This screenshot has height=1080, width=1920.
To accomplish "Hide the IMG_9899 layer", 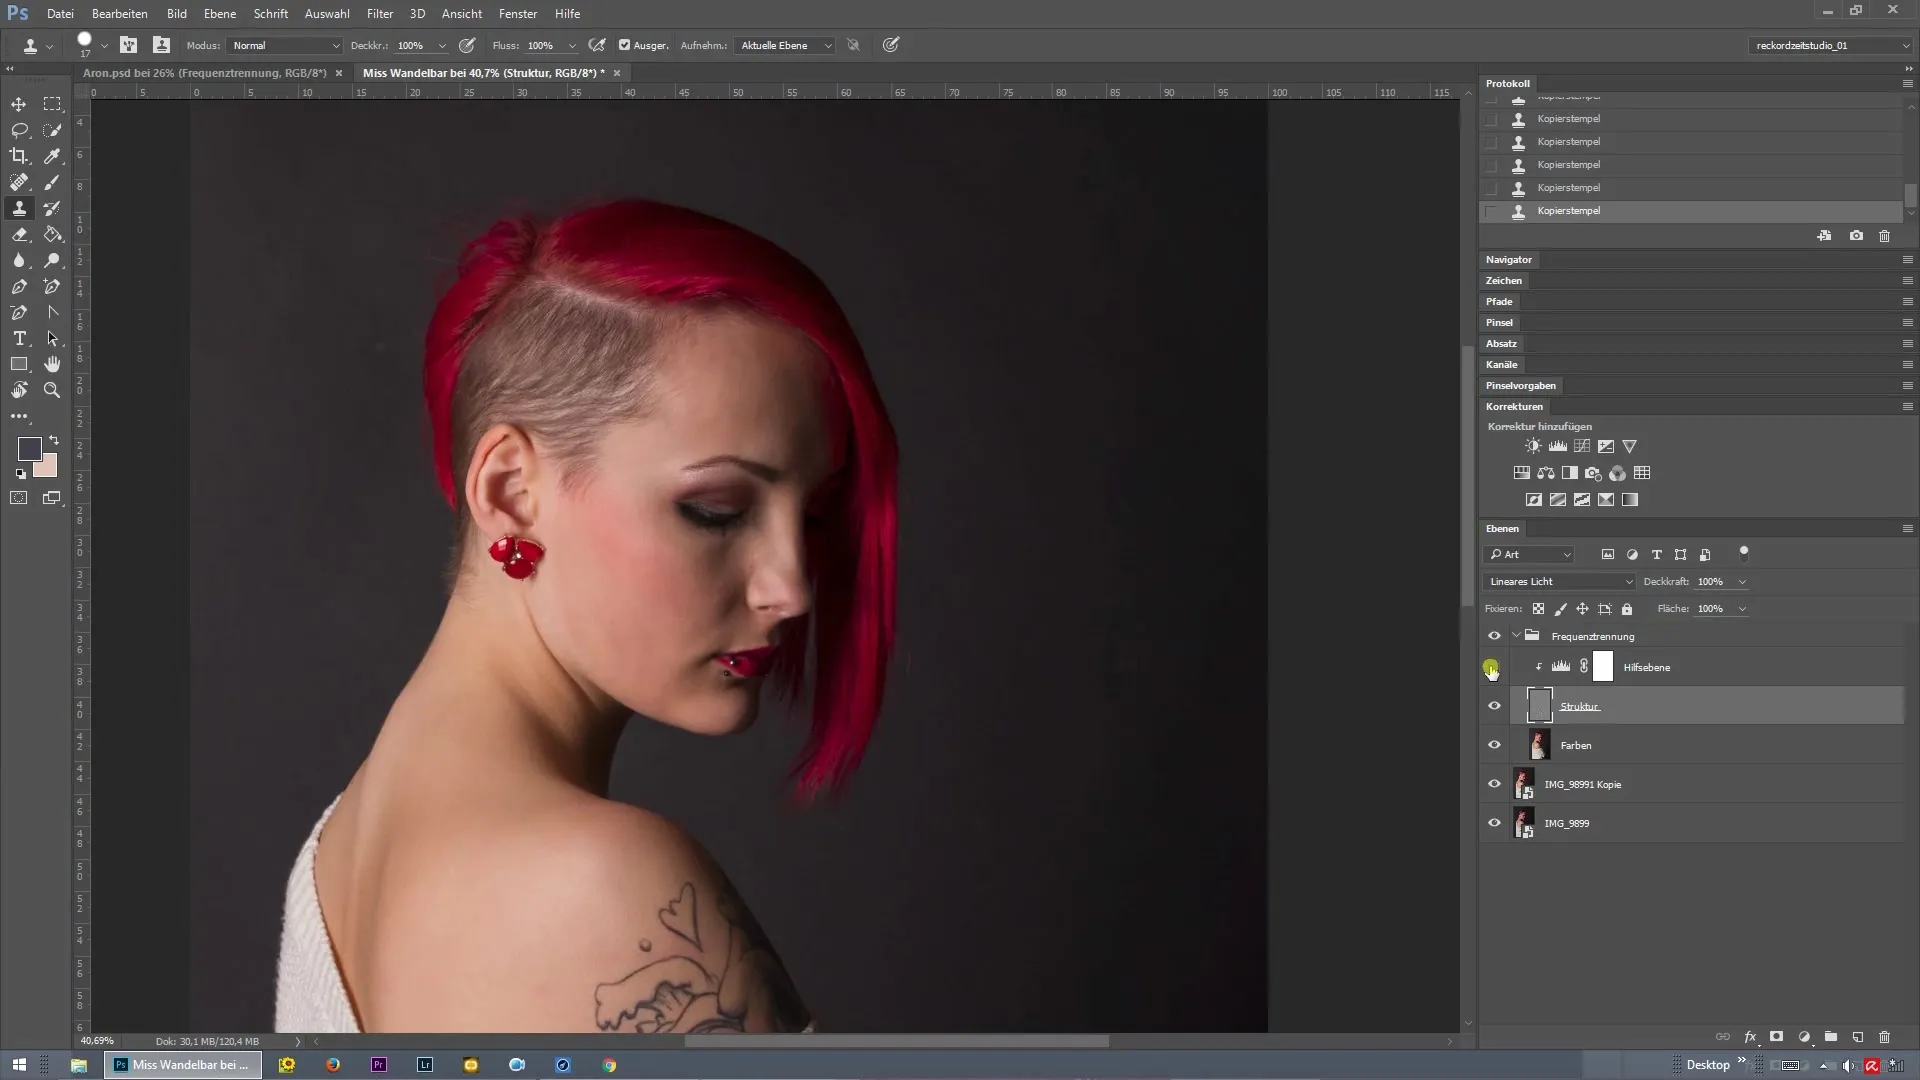I will [x=1494, y=823].
